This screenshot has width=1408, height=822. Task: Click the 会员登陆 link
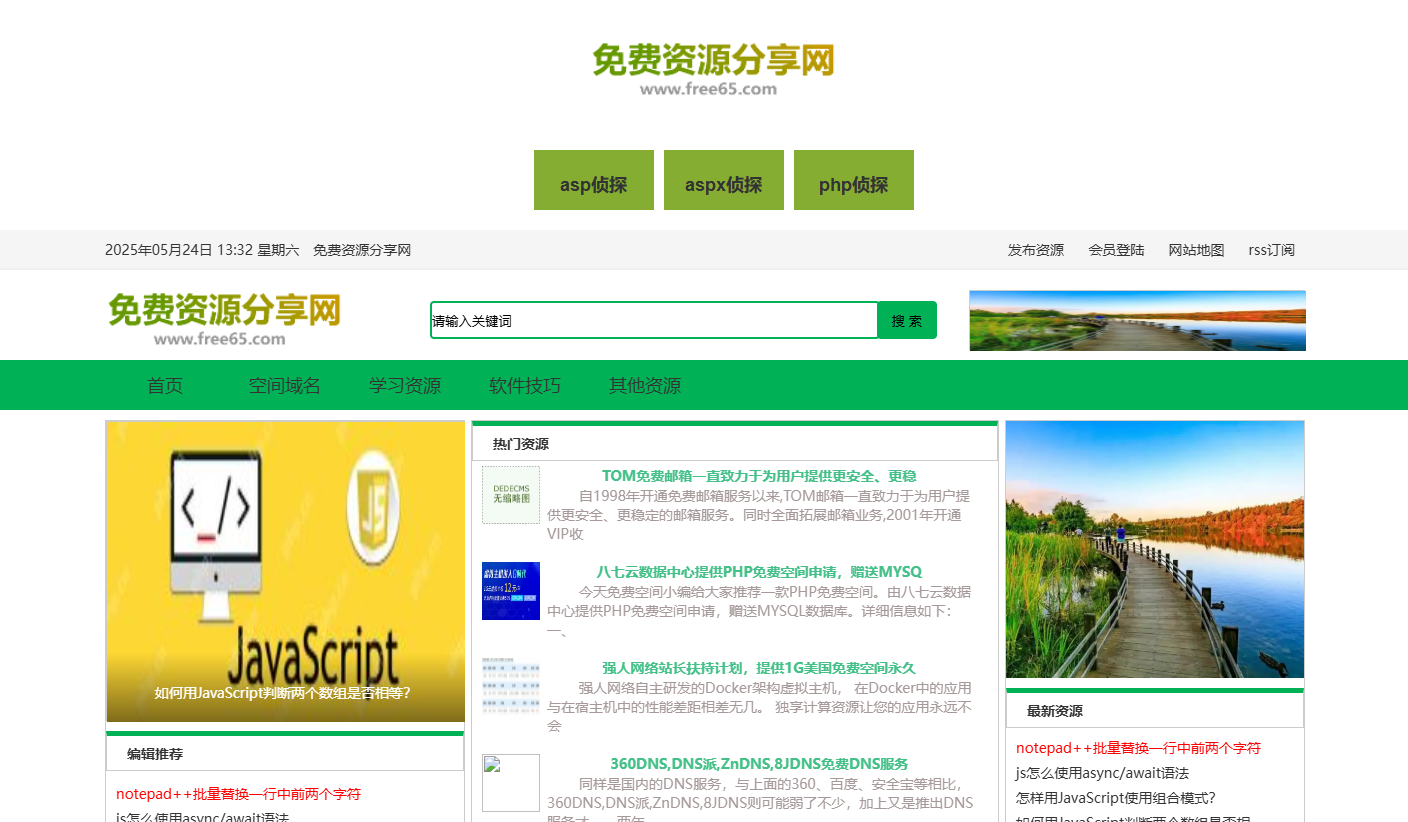tap(1116, 250)
